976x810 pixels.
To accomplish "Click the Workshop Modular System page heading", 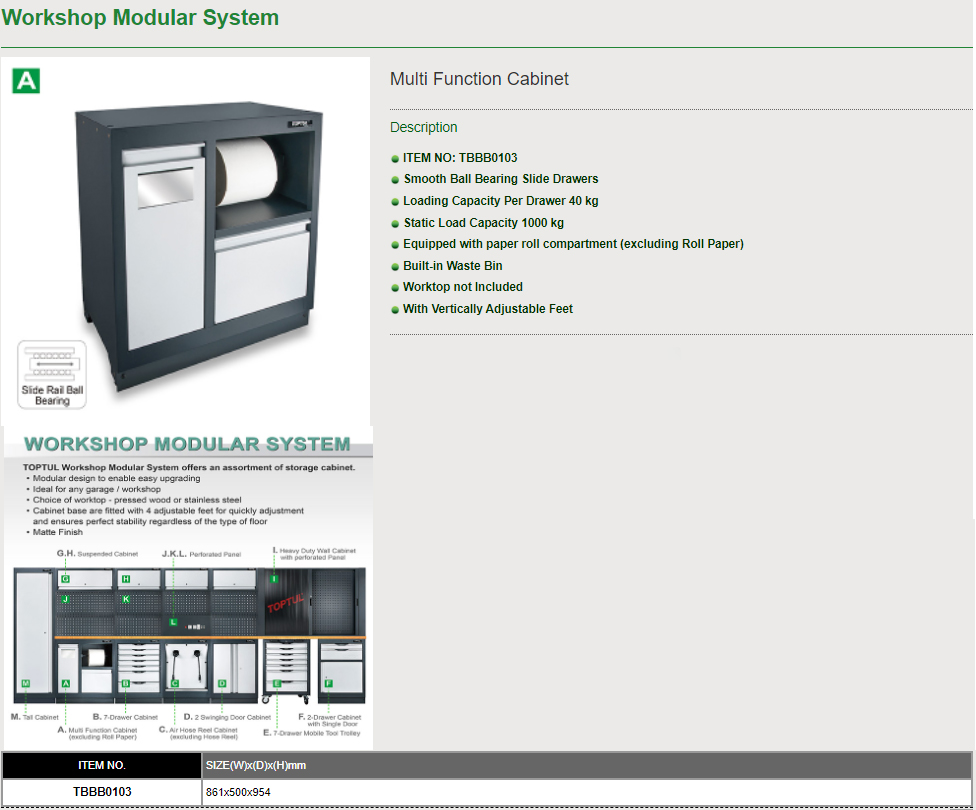I will (x=140, y=18).
